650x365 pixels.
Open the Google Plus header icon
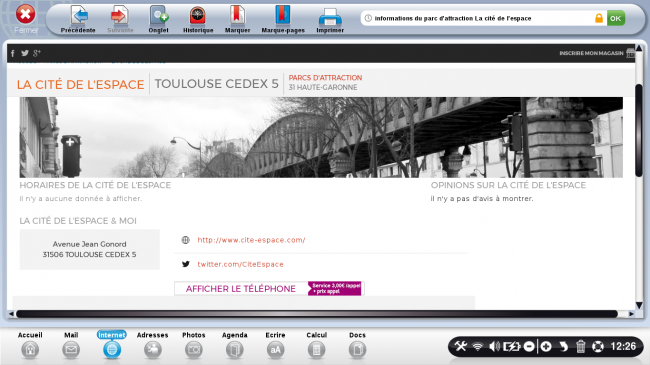(x=37, y=53)
